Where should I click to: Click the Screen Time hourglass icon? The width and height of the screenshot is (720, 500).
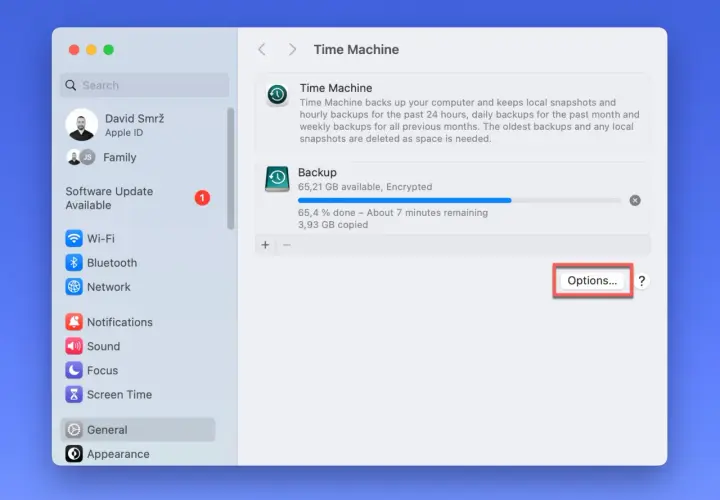pyautogui.click(x=73, y=394)
